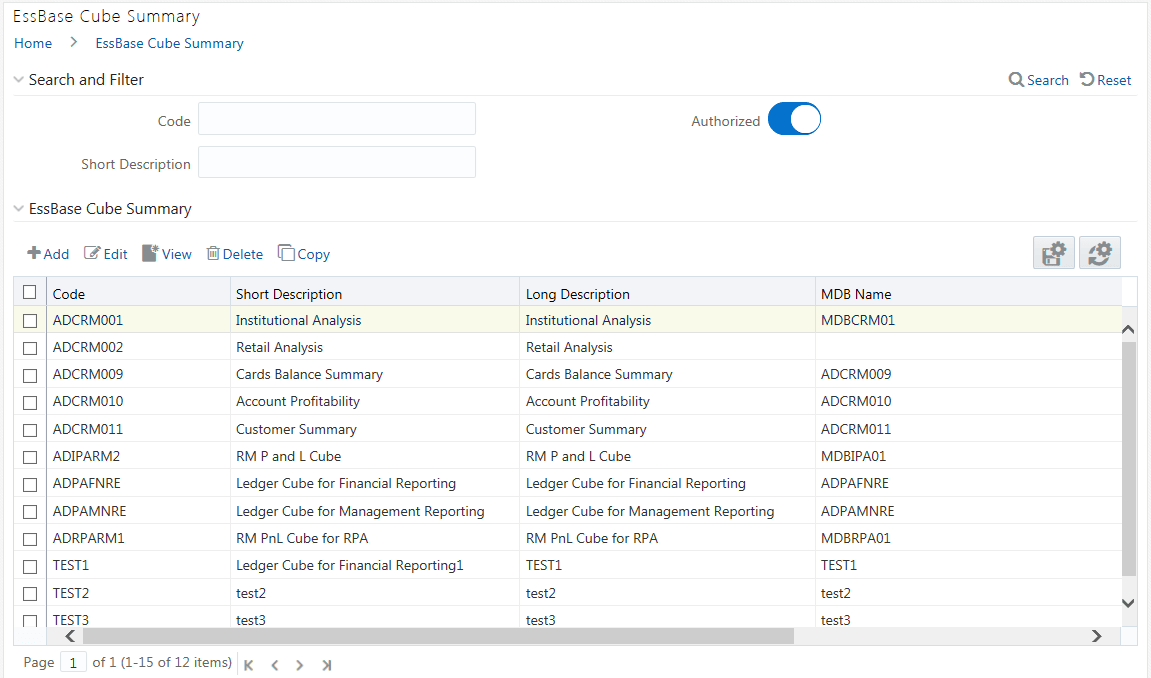Click the Search magnifier icon
Viewport: 1151px width, 678px height.
coord(1016,80)
